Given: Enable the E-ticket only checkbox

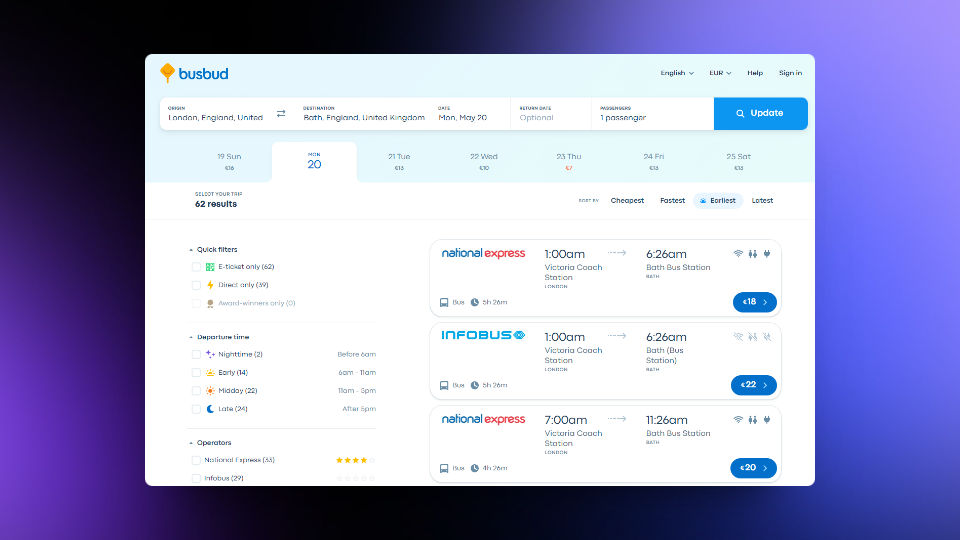Looking at the screenshot, I should click(x=196, y=267).
